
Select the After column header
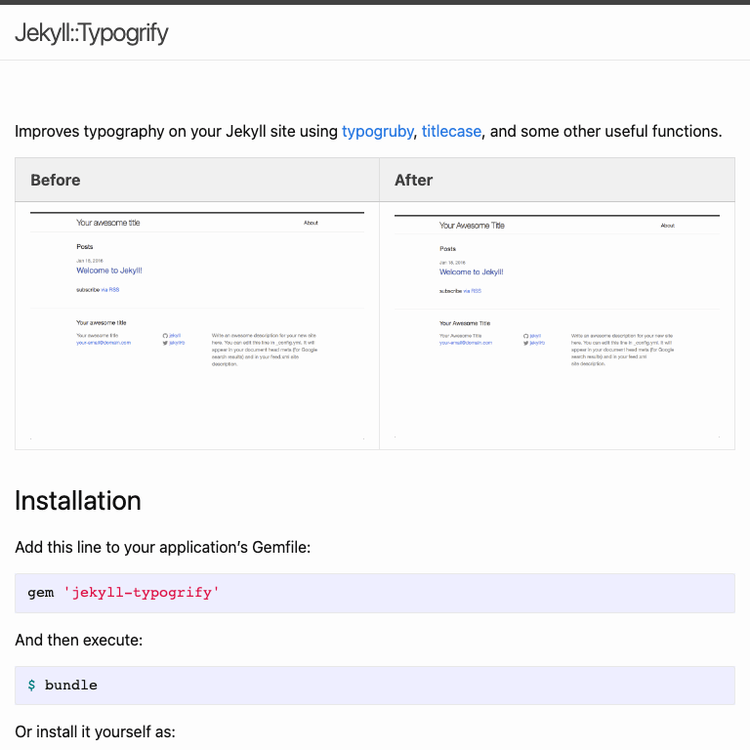(x=413, y=180)
